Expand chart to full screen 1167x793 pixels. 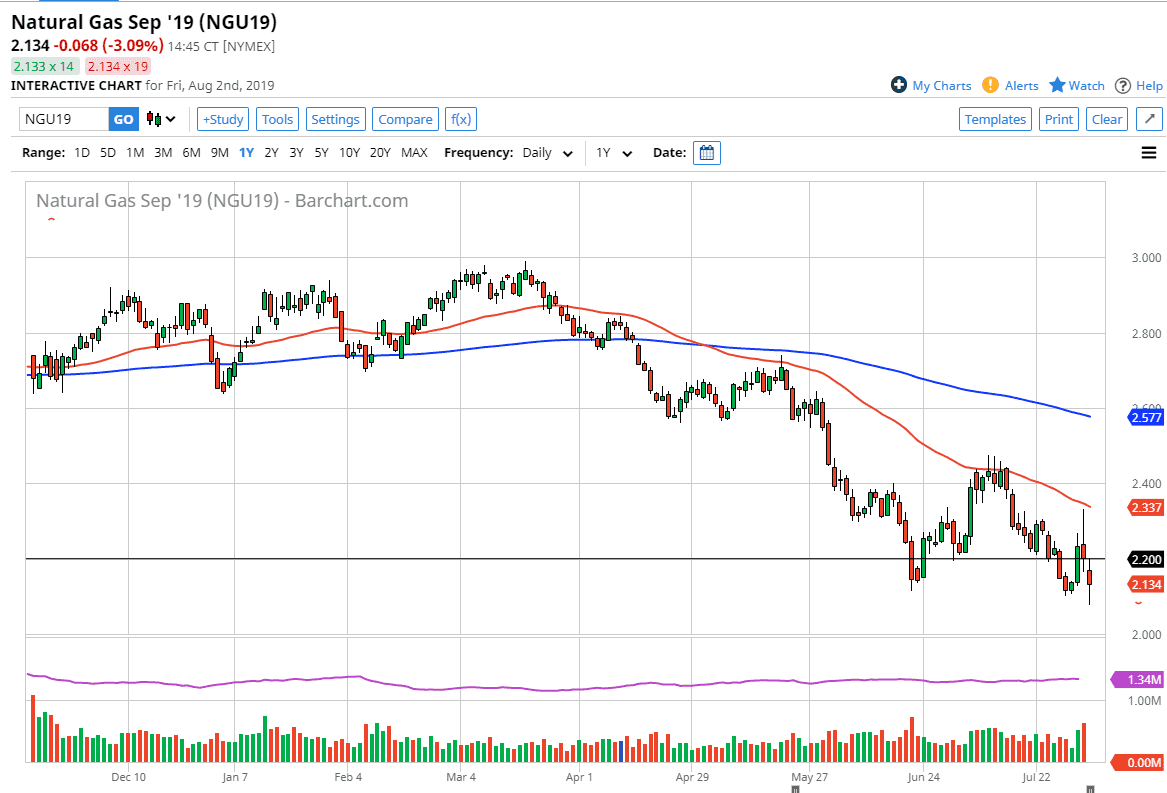tap(1149, 119)
